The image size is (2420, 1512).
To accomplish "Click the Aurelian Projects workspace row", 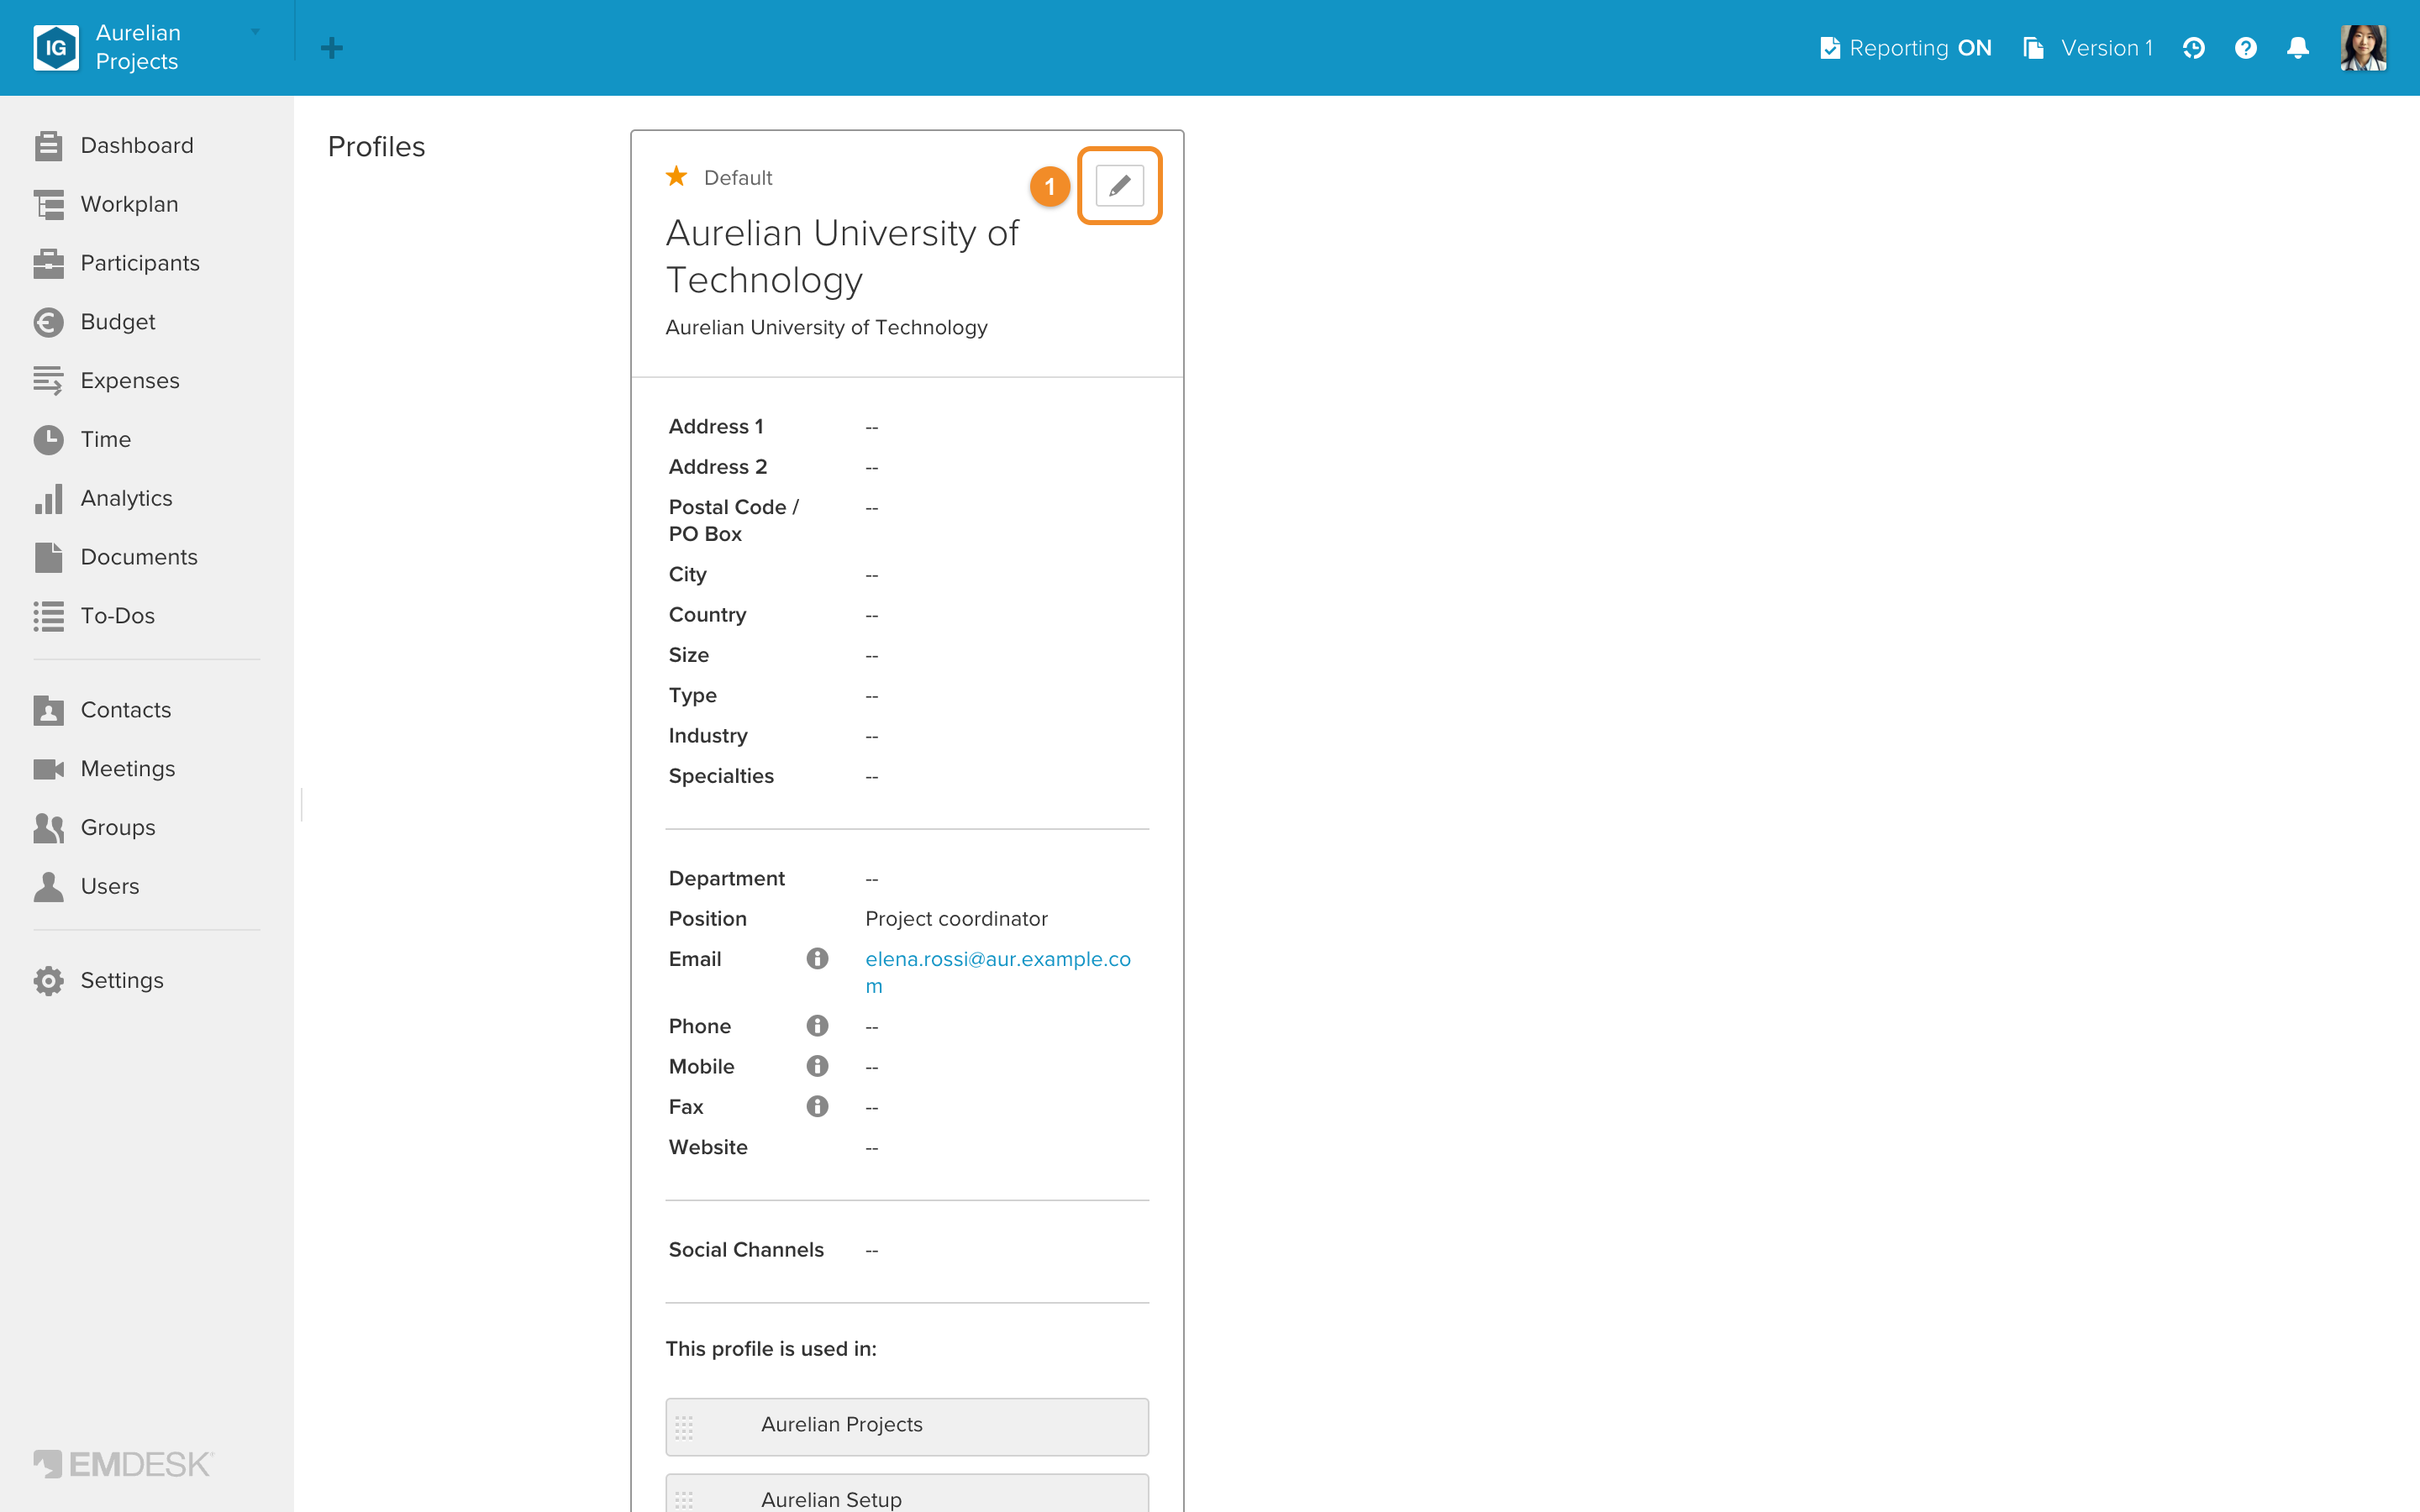I will [x=907, y=1426].
